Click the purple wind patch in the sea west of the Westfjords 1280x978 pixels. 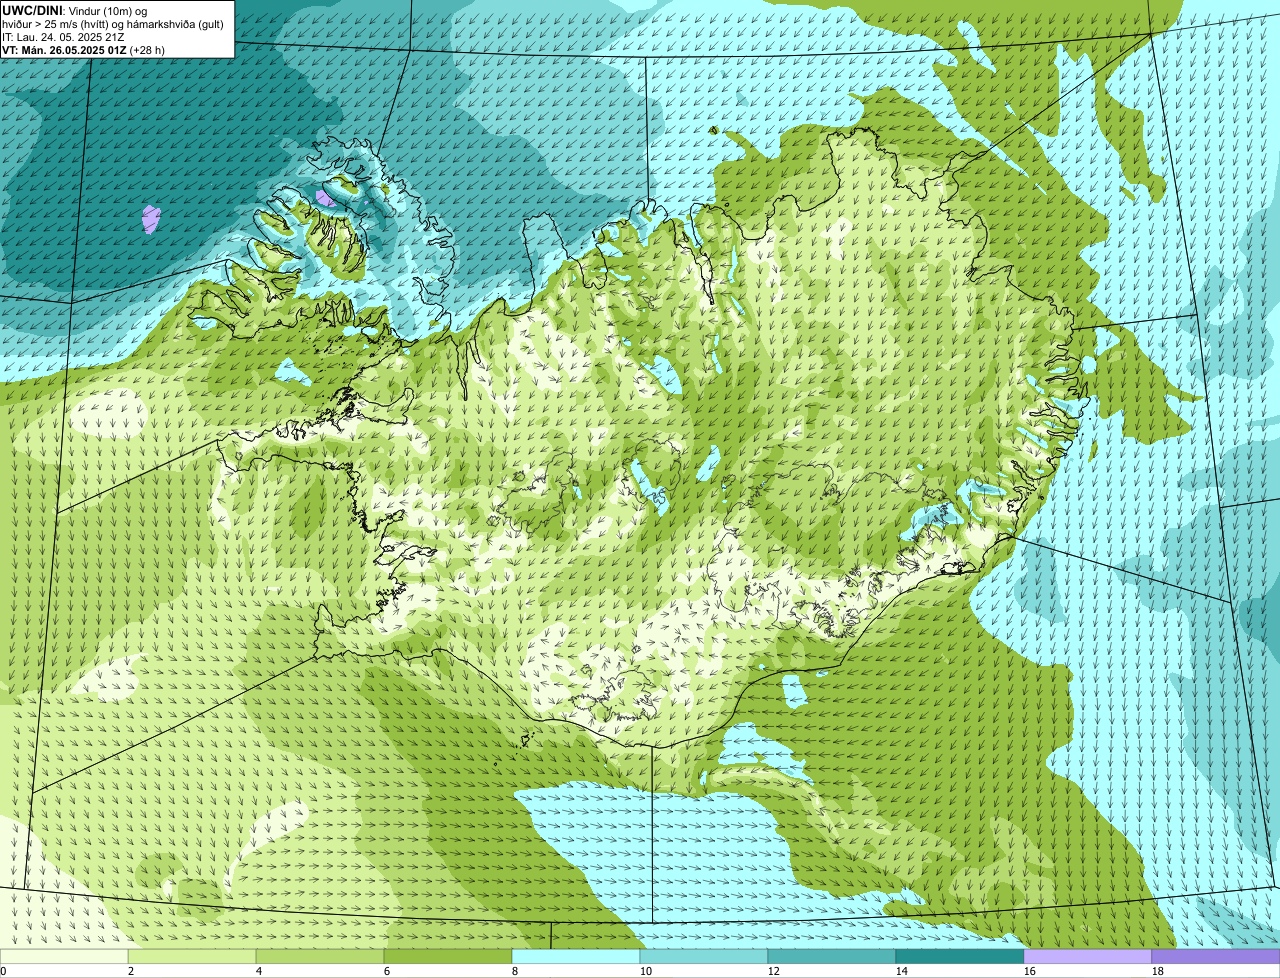[151, 219]
